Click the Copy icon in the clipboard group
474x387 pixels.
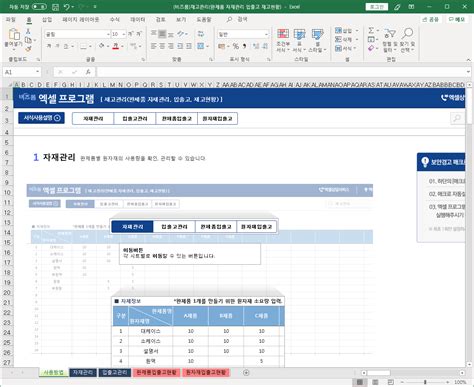(28, 40)
